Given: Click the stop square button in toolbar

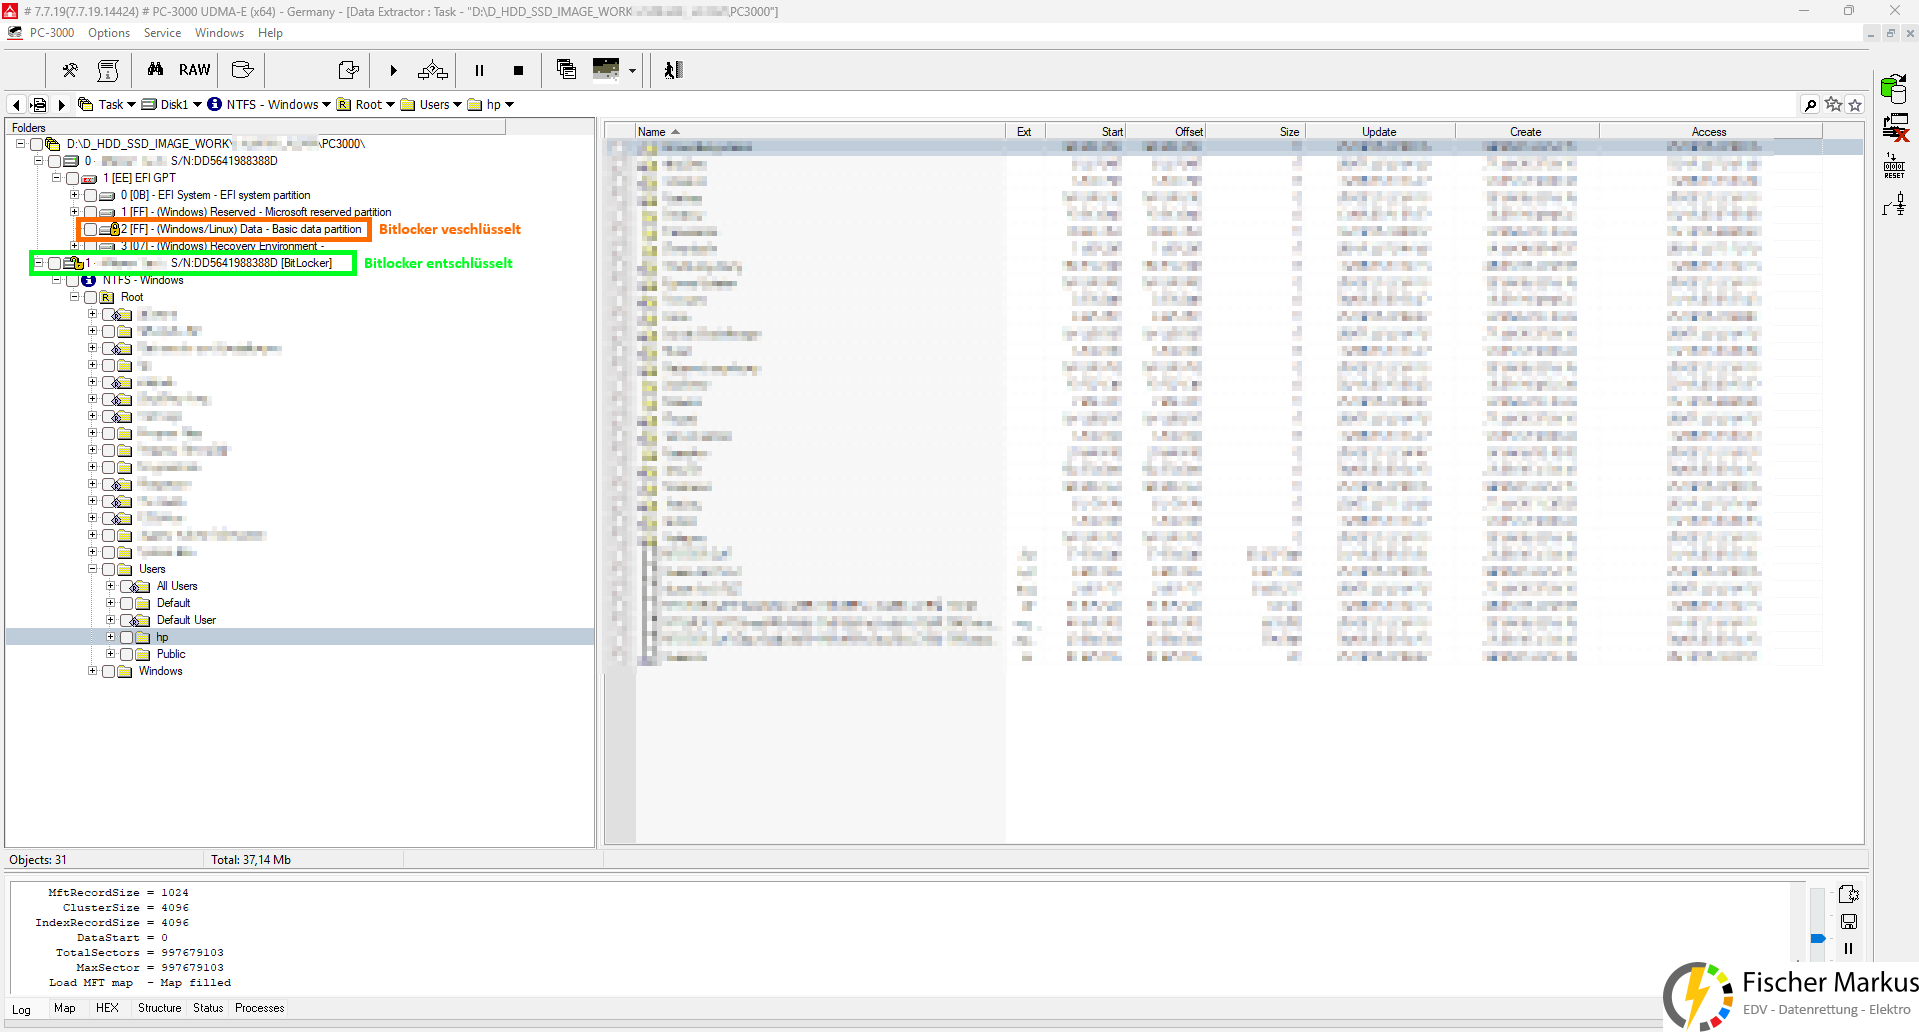Looking at the screenshot, I should pyautogui.click(x=518, y=70).
